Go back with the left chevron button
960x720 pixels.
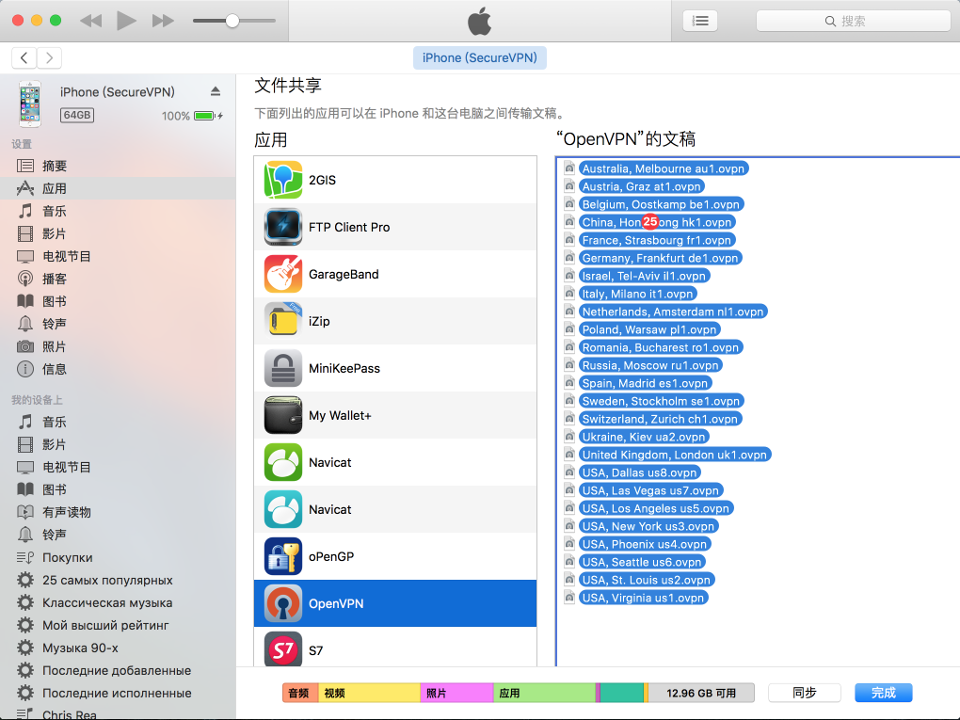pos(24,58)
